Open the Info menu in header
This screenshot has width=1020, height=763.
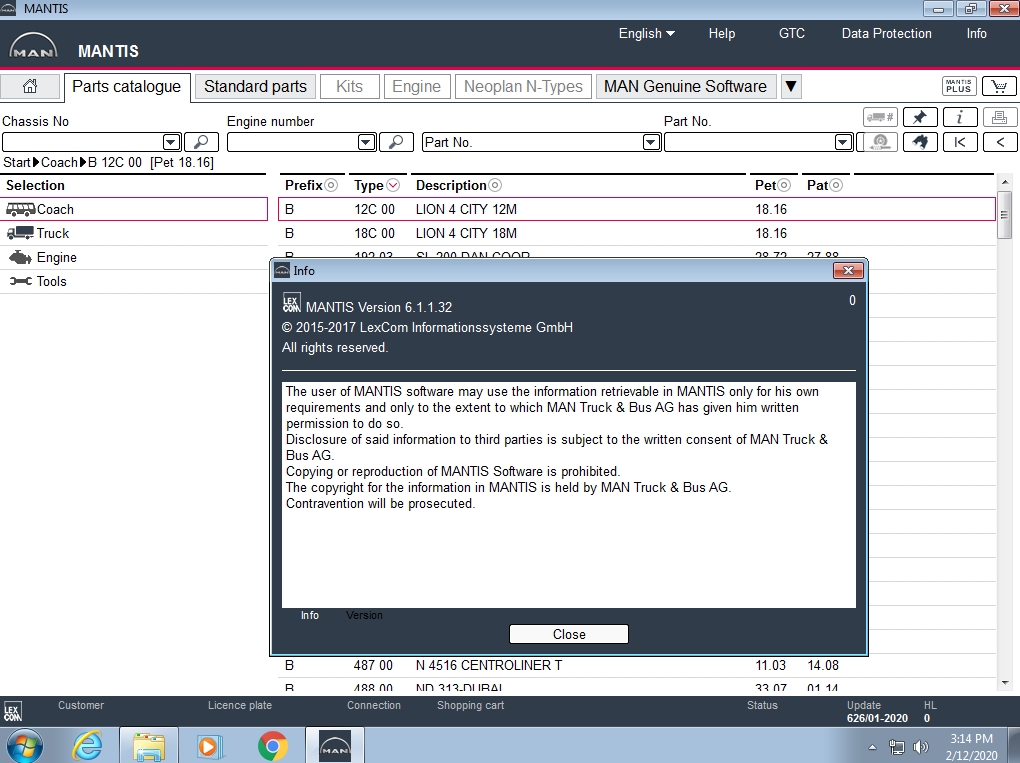[x=976, y=33]
